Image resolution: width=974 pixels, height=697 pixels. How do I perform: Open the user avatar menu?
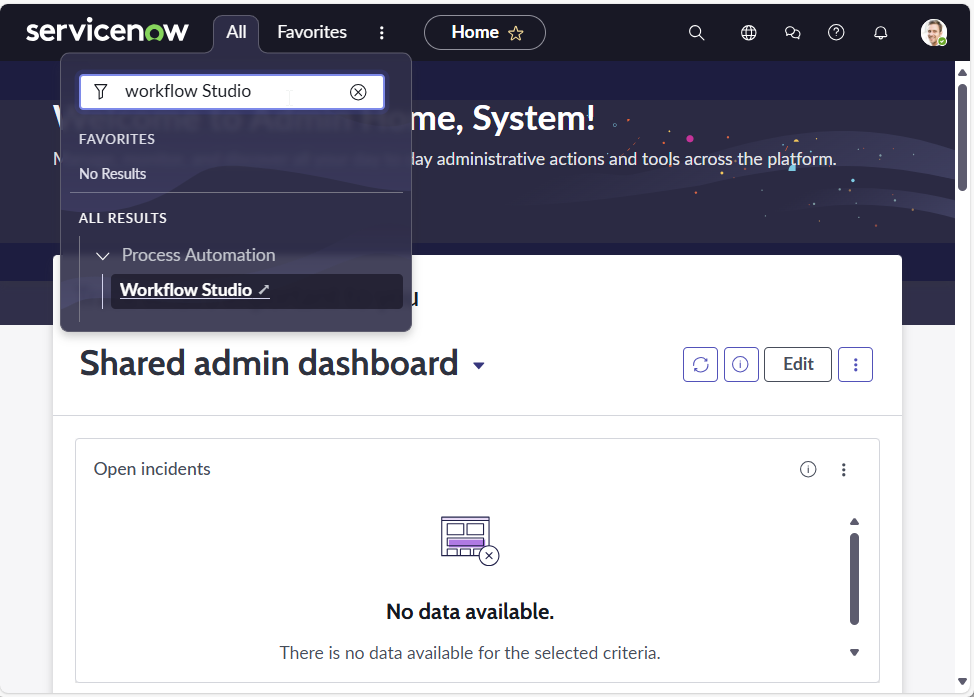click(934, 32)
